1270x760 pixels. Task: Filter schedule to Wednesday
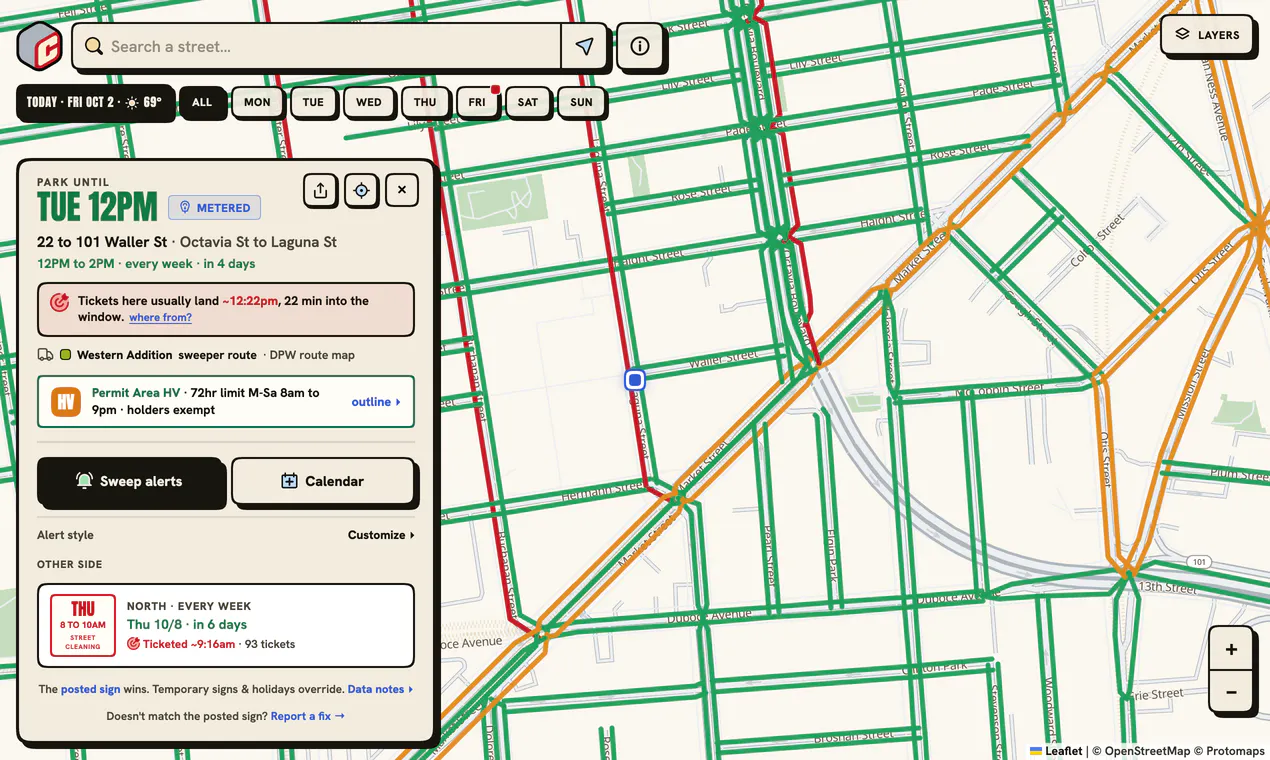[369, 102]
